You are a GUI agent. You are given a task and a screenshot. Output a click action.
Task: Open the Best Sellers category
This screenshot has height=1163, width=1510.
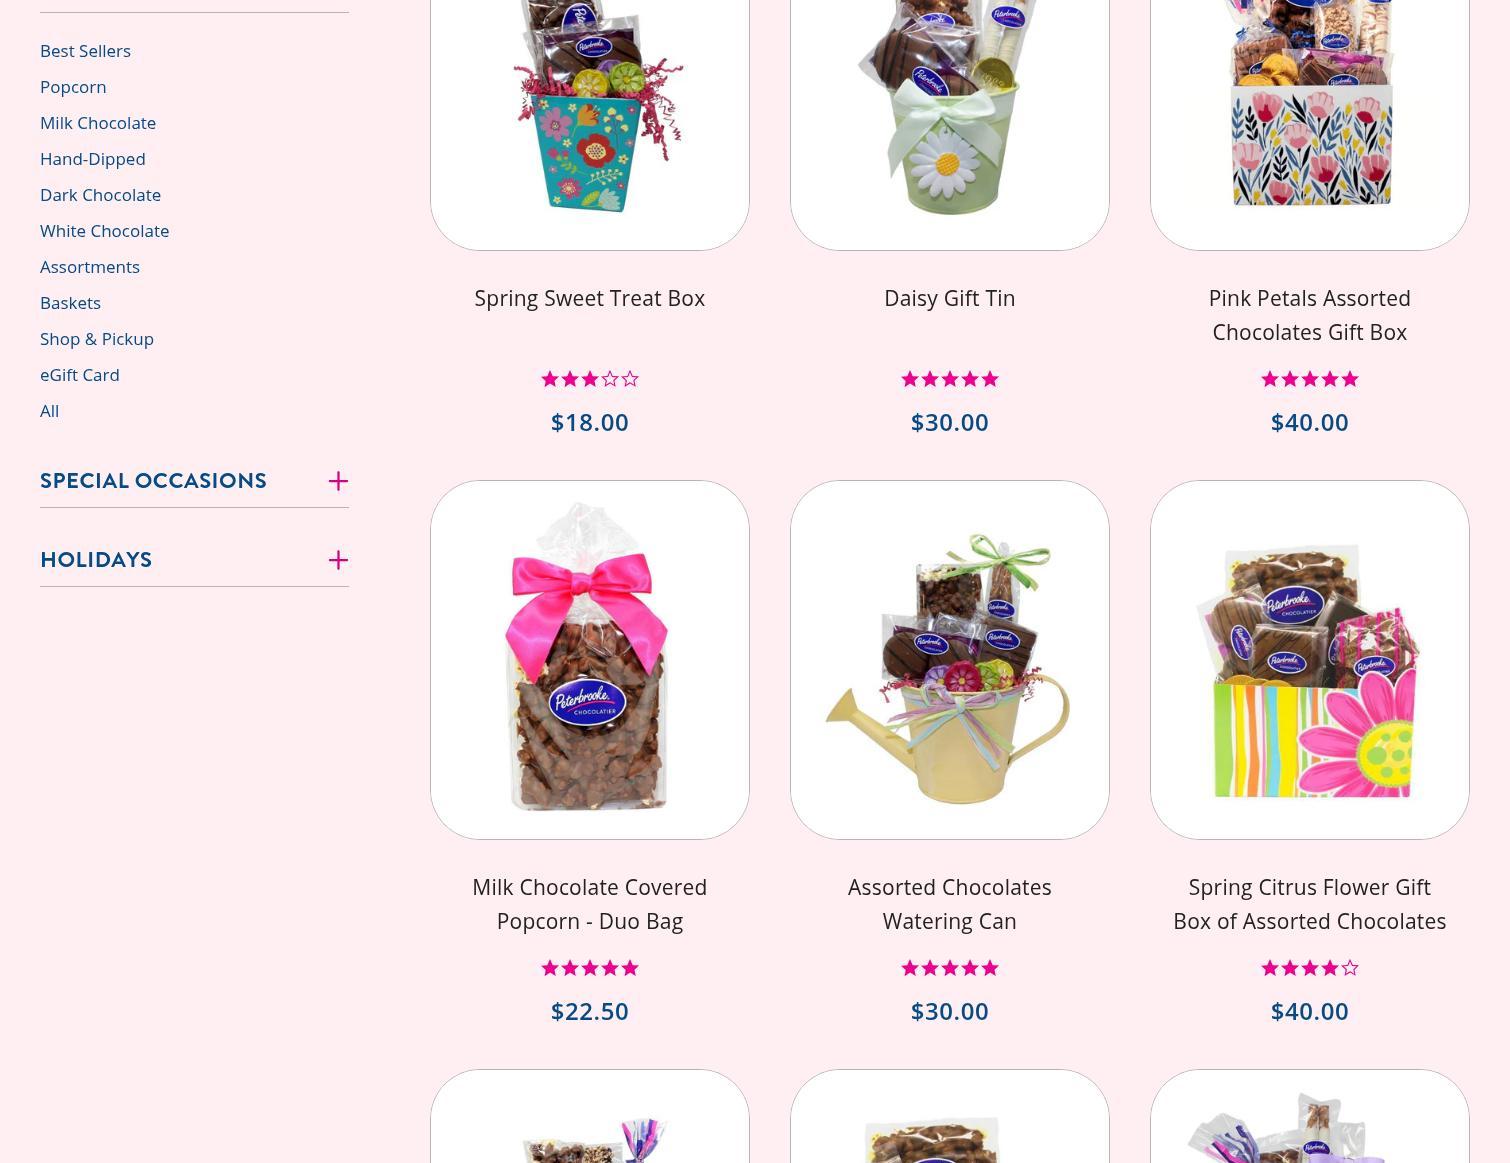pyautogui.click(x=85, y=50)
